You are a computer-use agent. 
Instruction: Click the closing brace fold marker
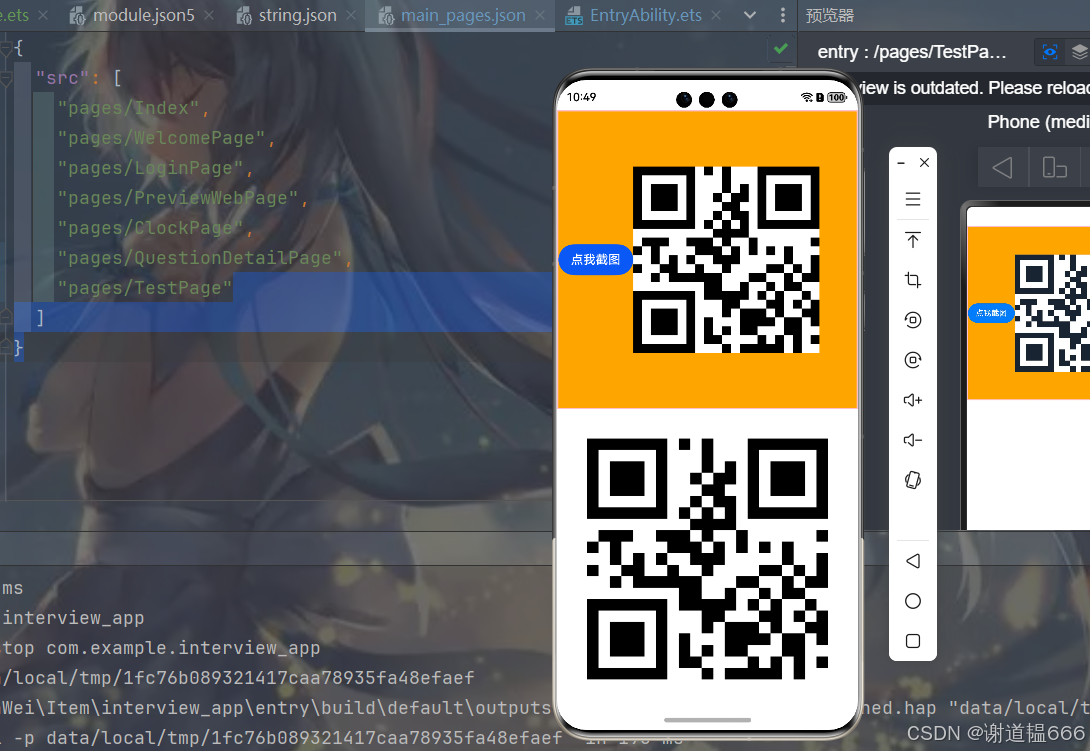(6, 348)
